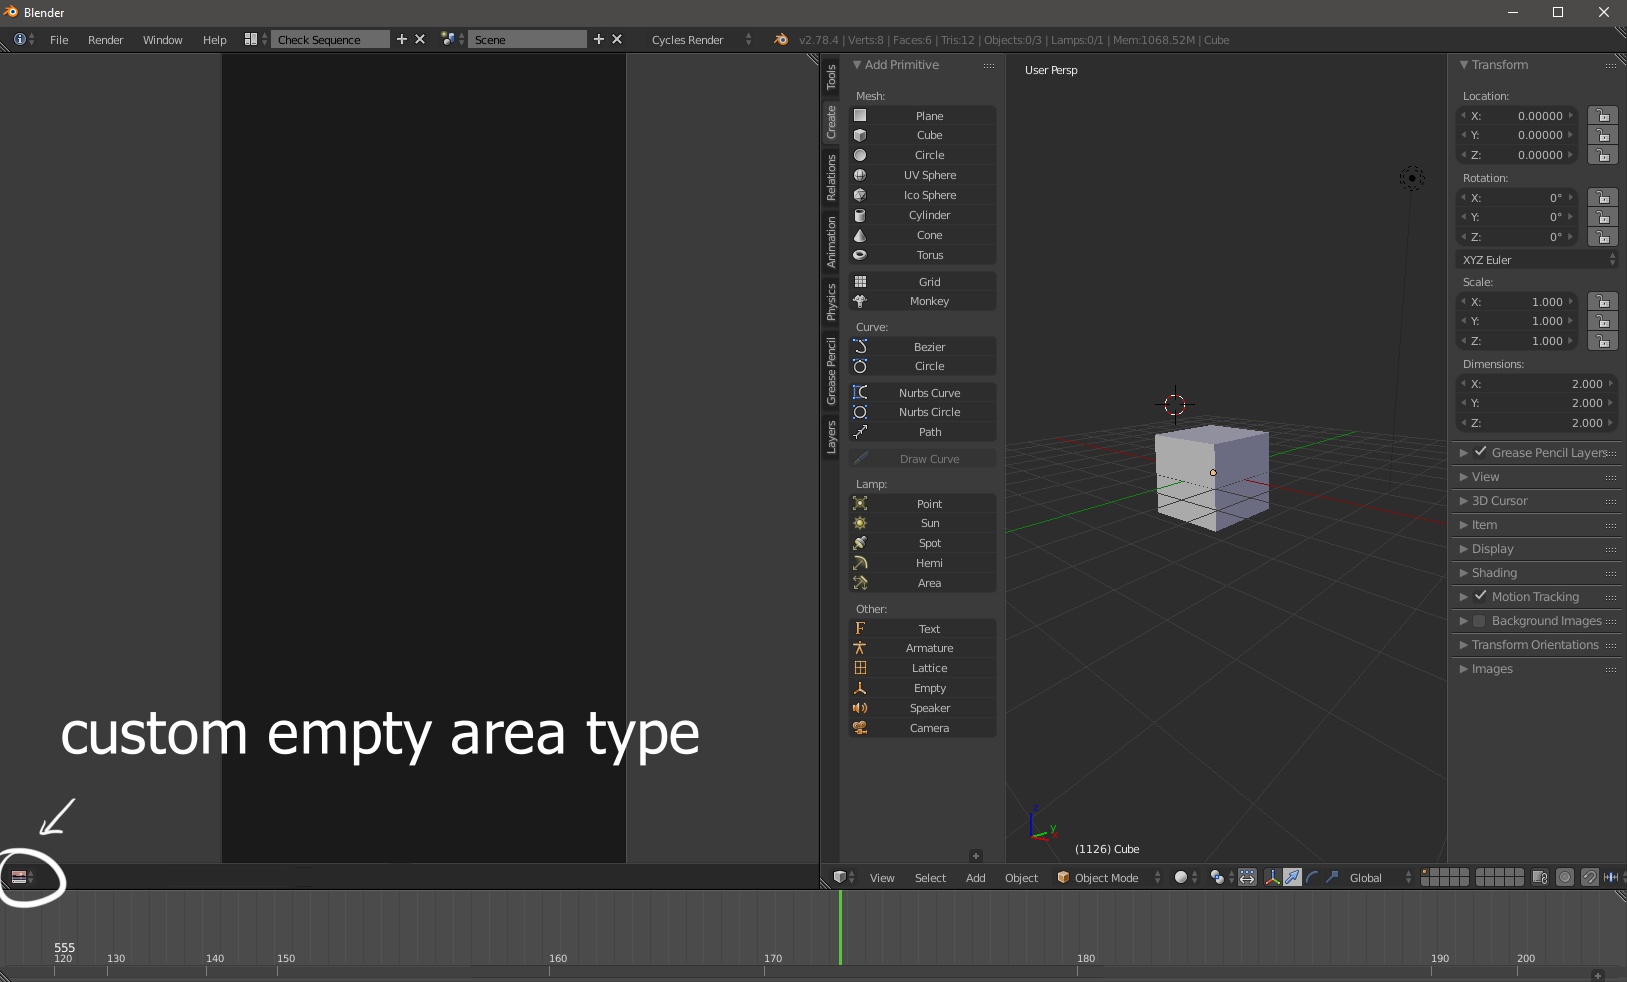Add a Torus mesh primitive
This screenshot has height=982, width=1627.
pos(922,255)
